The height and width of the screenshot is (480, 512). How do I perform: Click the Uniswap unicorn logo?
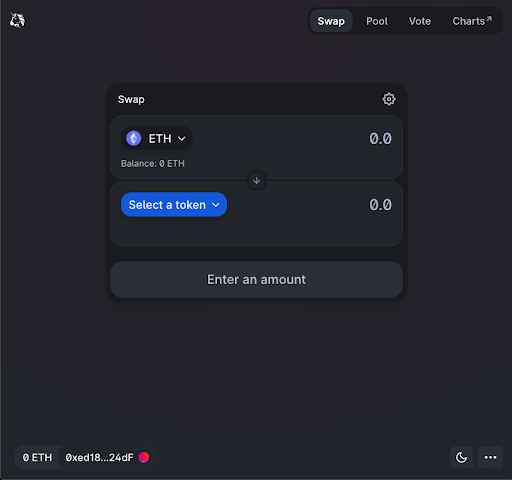tap(17, 21)
